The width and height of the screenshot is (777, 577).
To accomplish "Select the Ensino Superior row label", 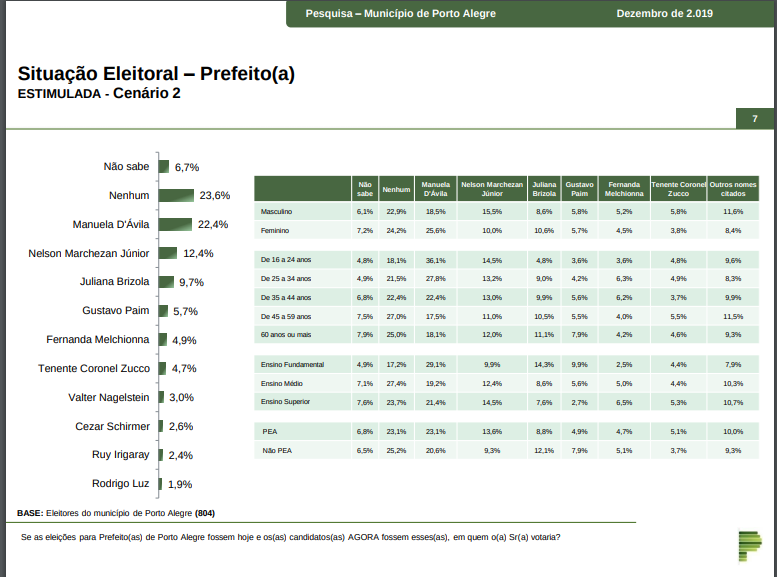I will click(286, 401).
